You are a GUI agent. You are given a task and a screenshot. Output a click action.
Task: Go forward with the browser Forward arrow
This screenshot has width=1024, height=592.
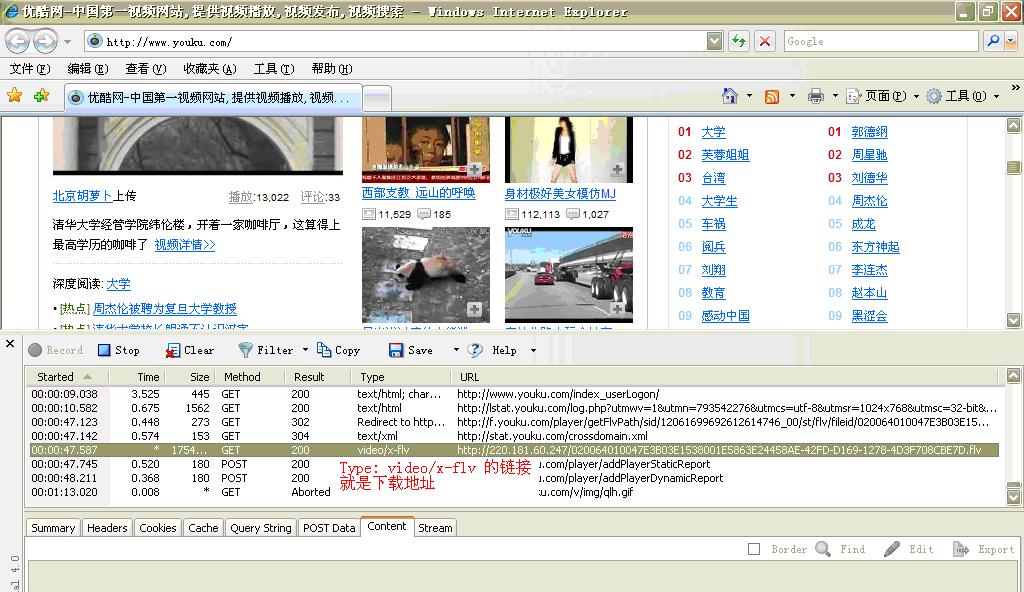45,42
